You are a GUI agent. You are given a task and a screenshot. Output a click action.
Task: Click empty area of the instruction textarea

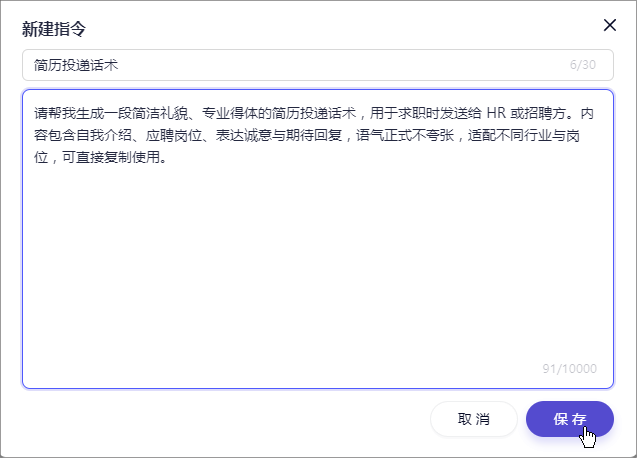[318, 264]
